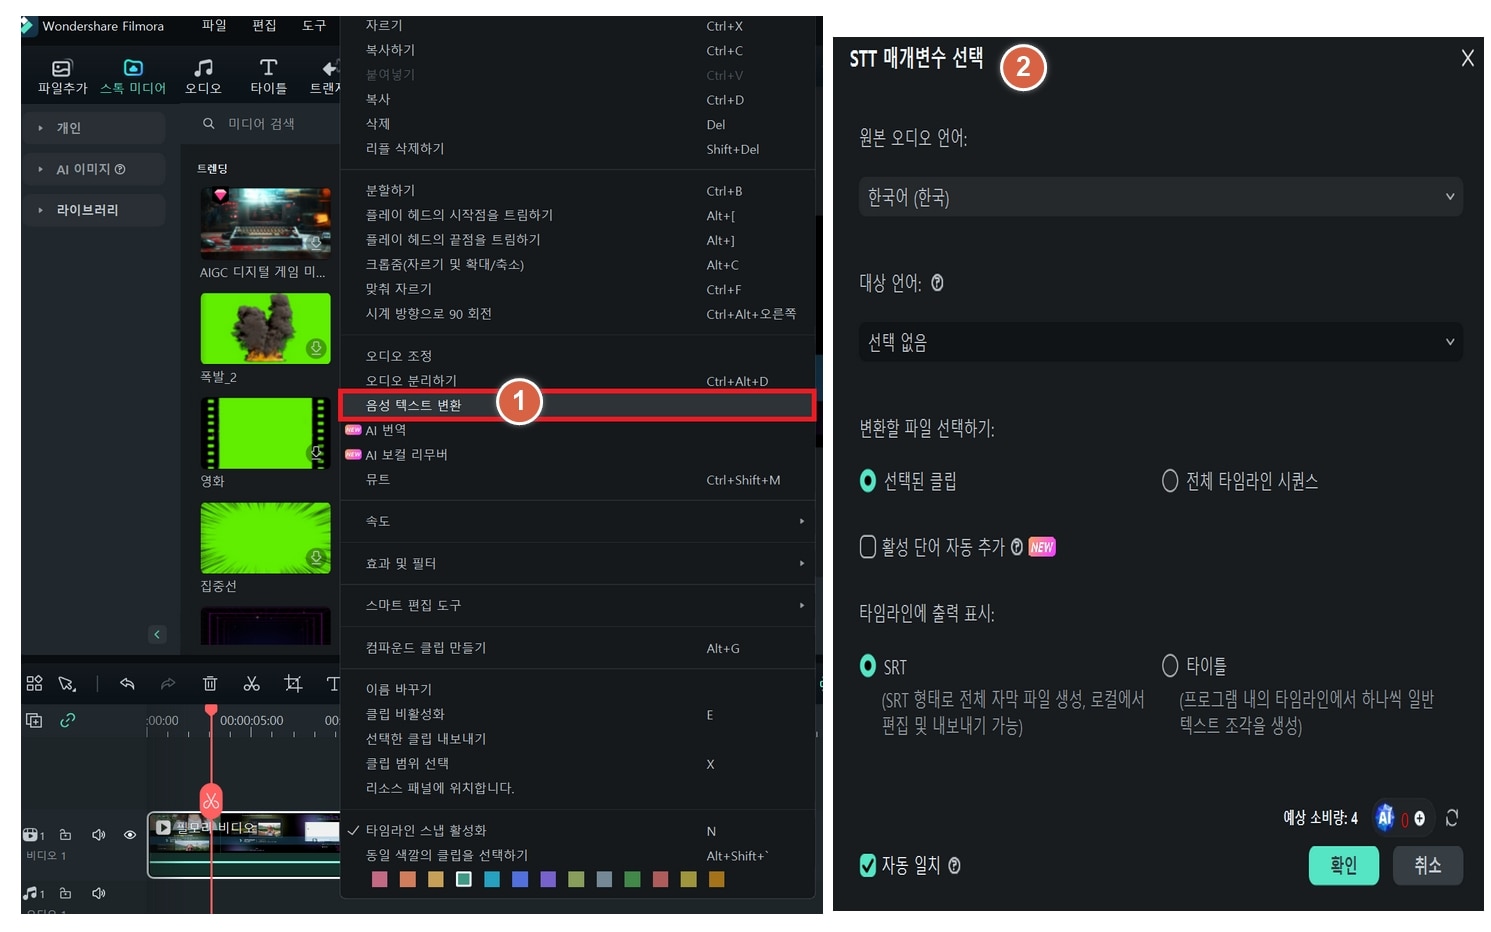Click the timeline layout grid icon
The width and height of the screenshot is (1491, 932).
[34, 683]
